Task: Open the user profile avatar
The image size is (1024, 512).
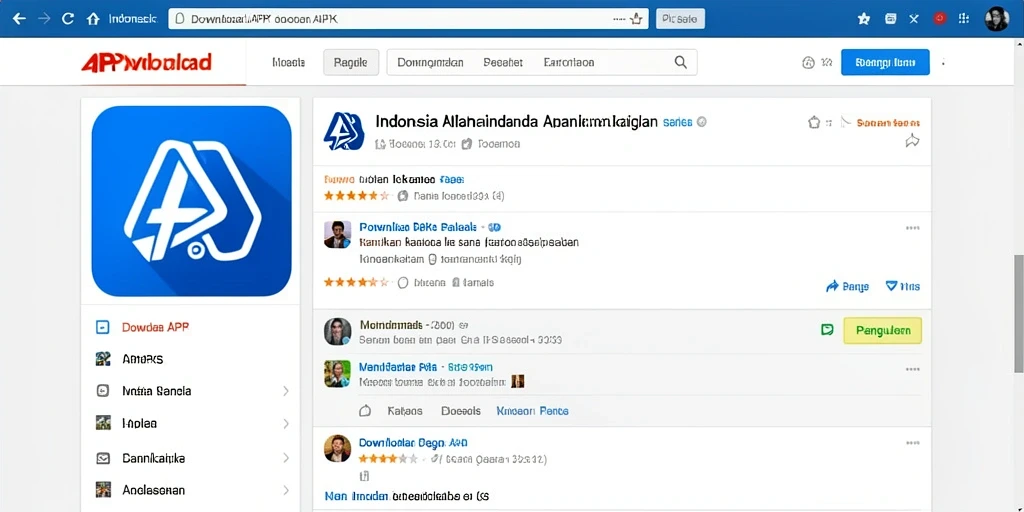Action: pos(997,18)
